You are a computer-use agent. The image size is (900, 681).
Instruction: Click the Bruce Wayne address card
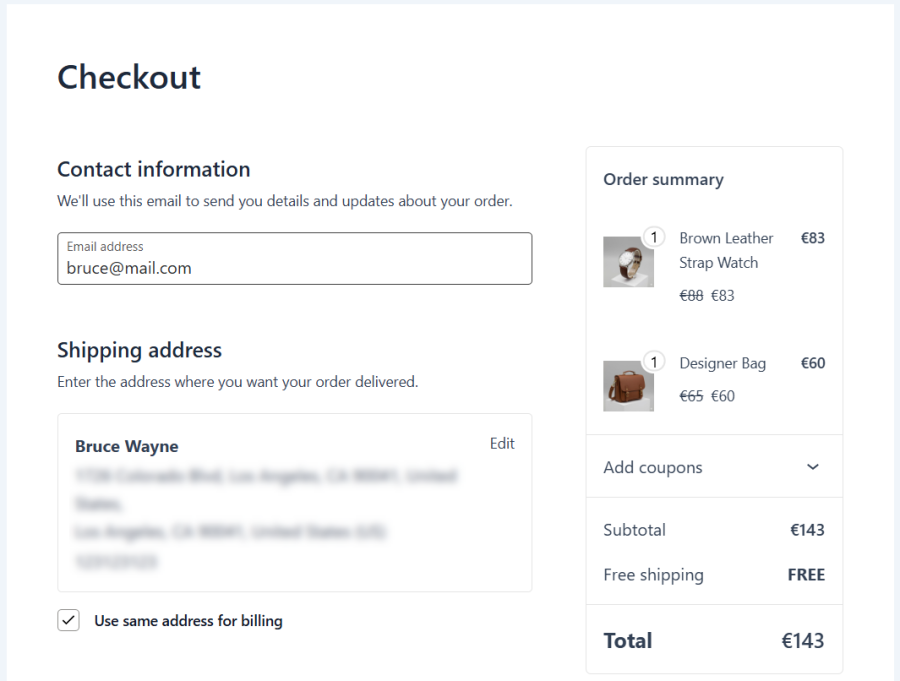pos(294,500)
